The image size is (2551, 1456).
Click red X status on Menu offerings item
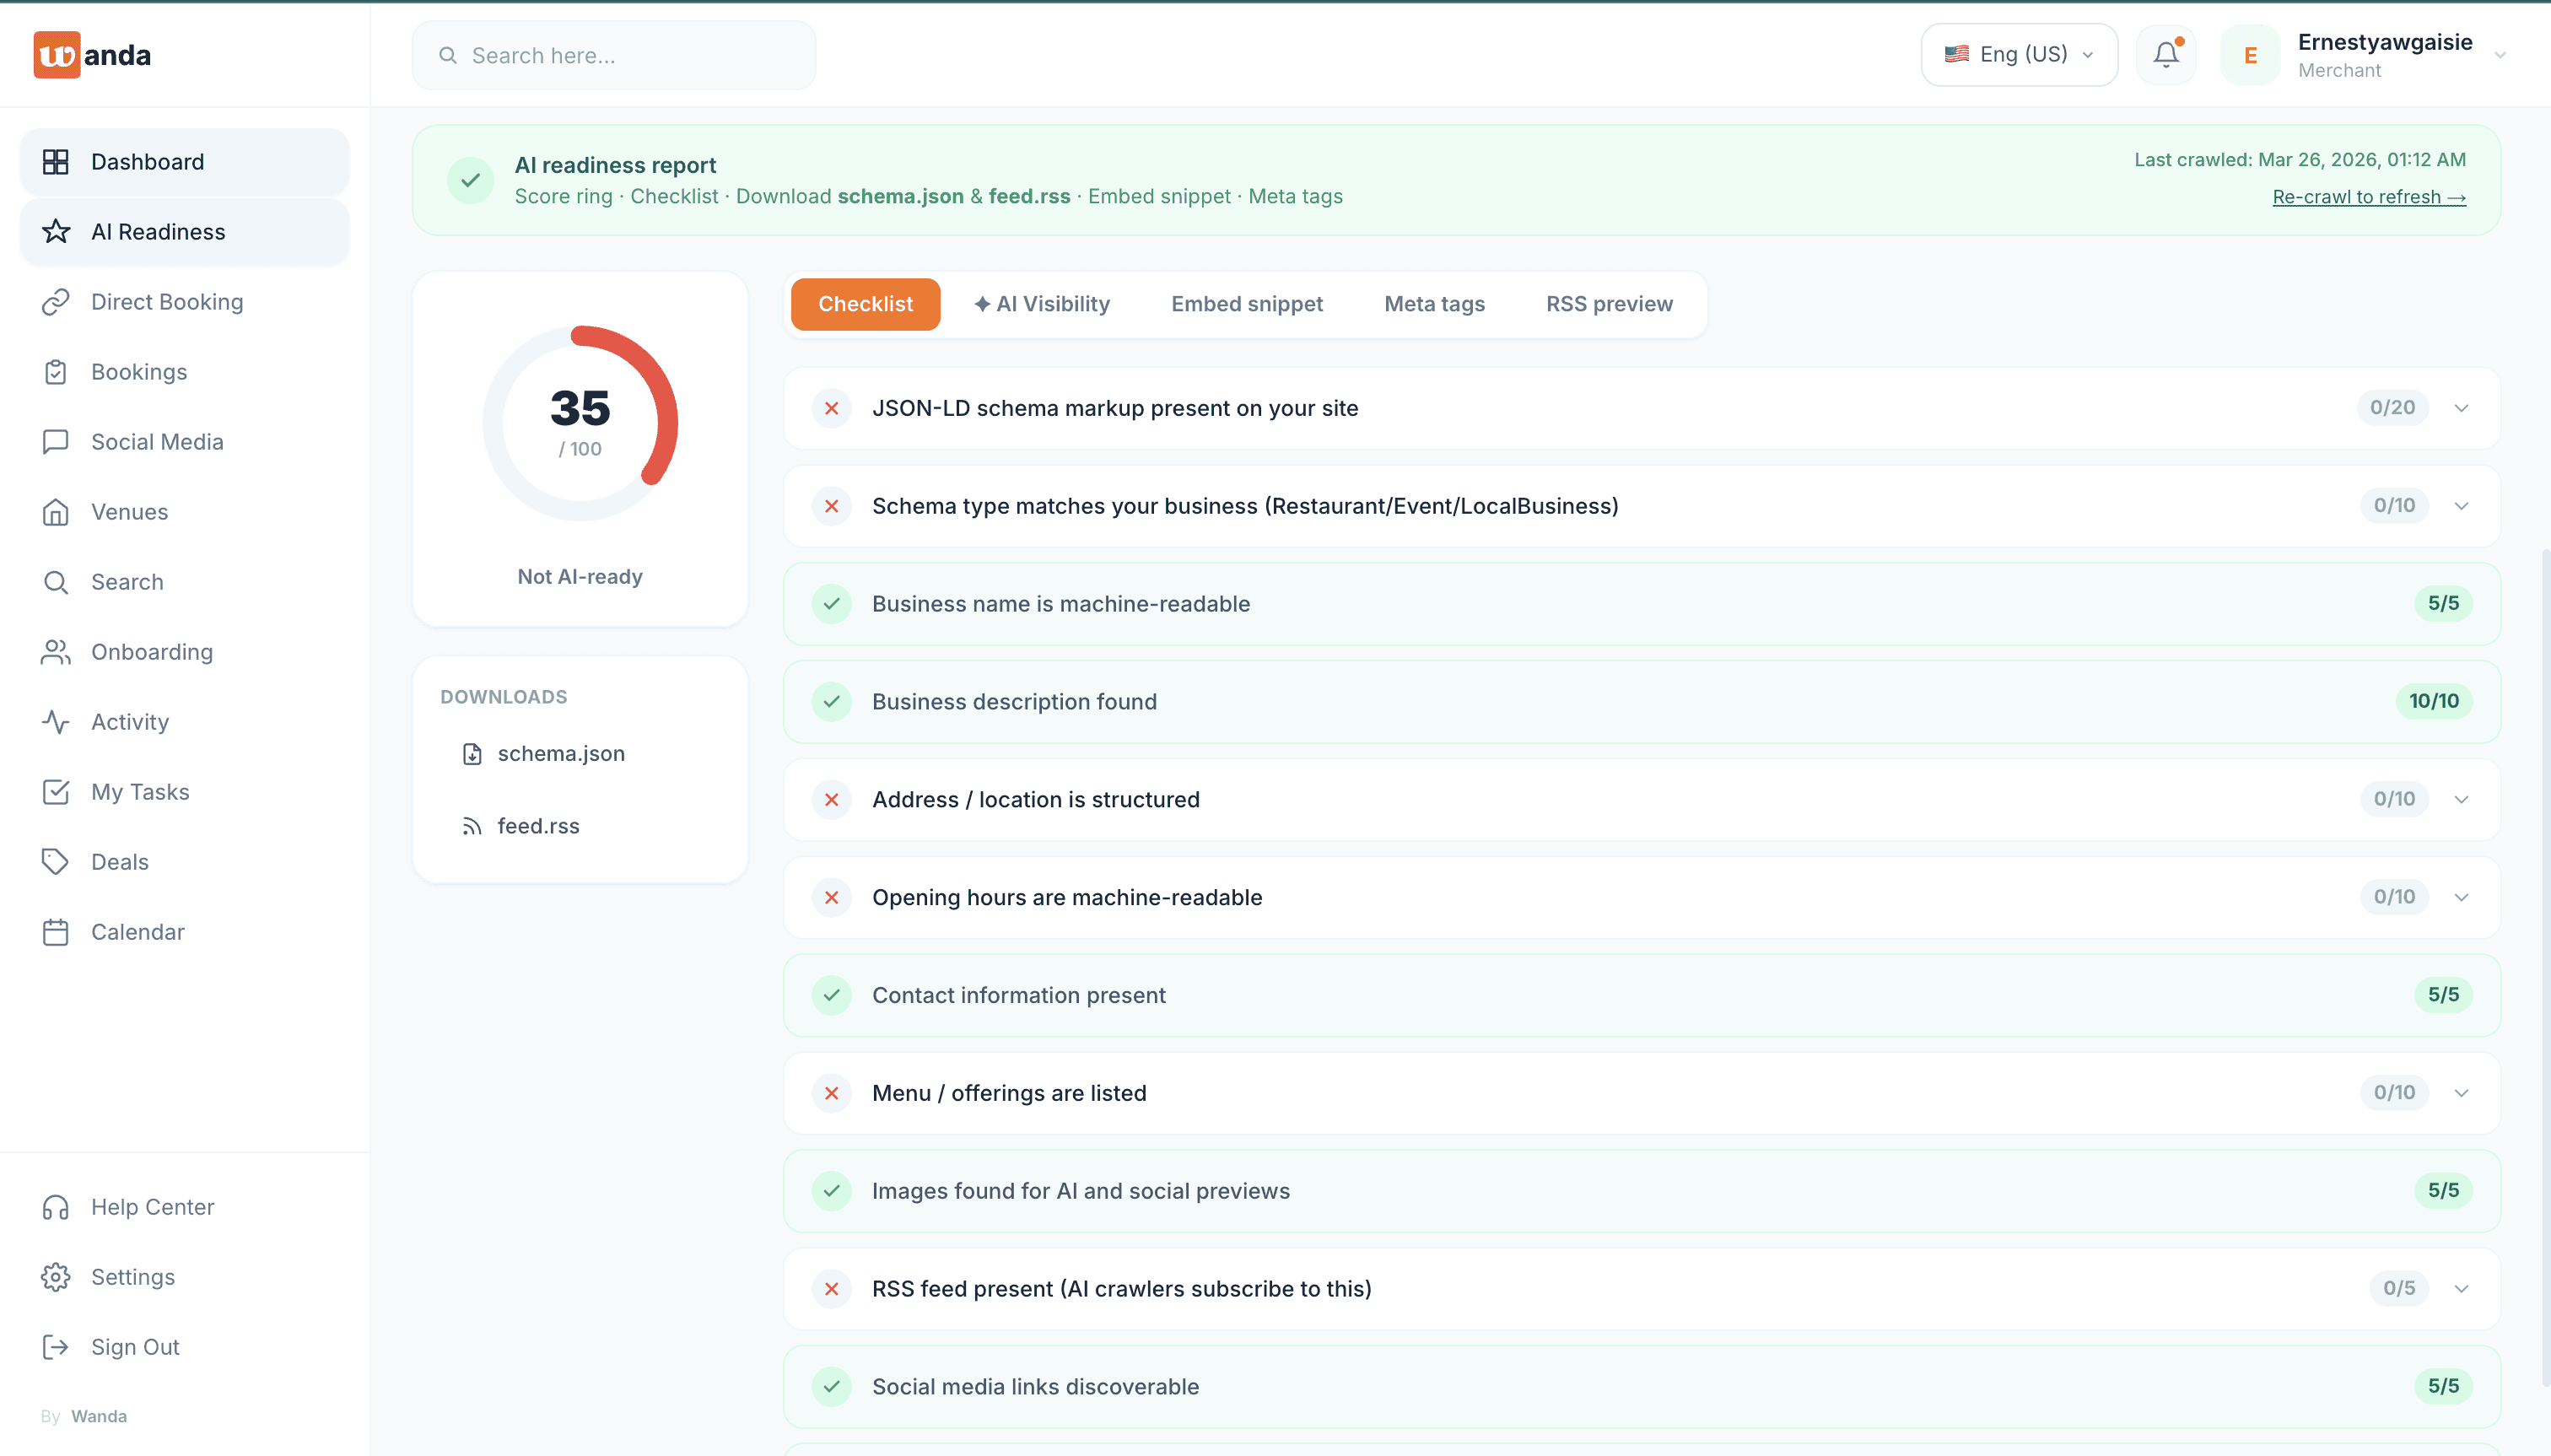tap(831, 1093)
